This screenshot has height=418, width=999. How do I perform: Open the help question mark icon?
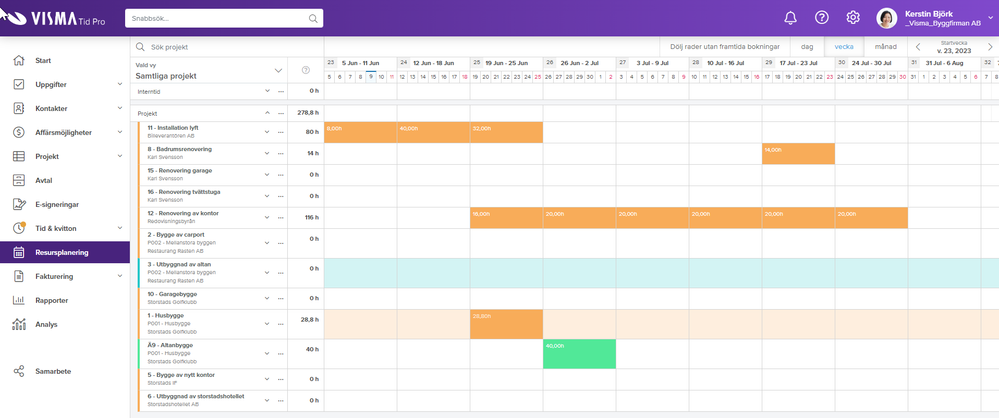tap(821, 18)
